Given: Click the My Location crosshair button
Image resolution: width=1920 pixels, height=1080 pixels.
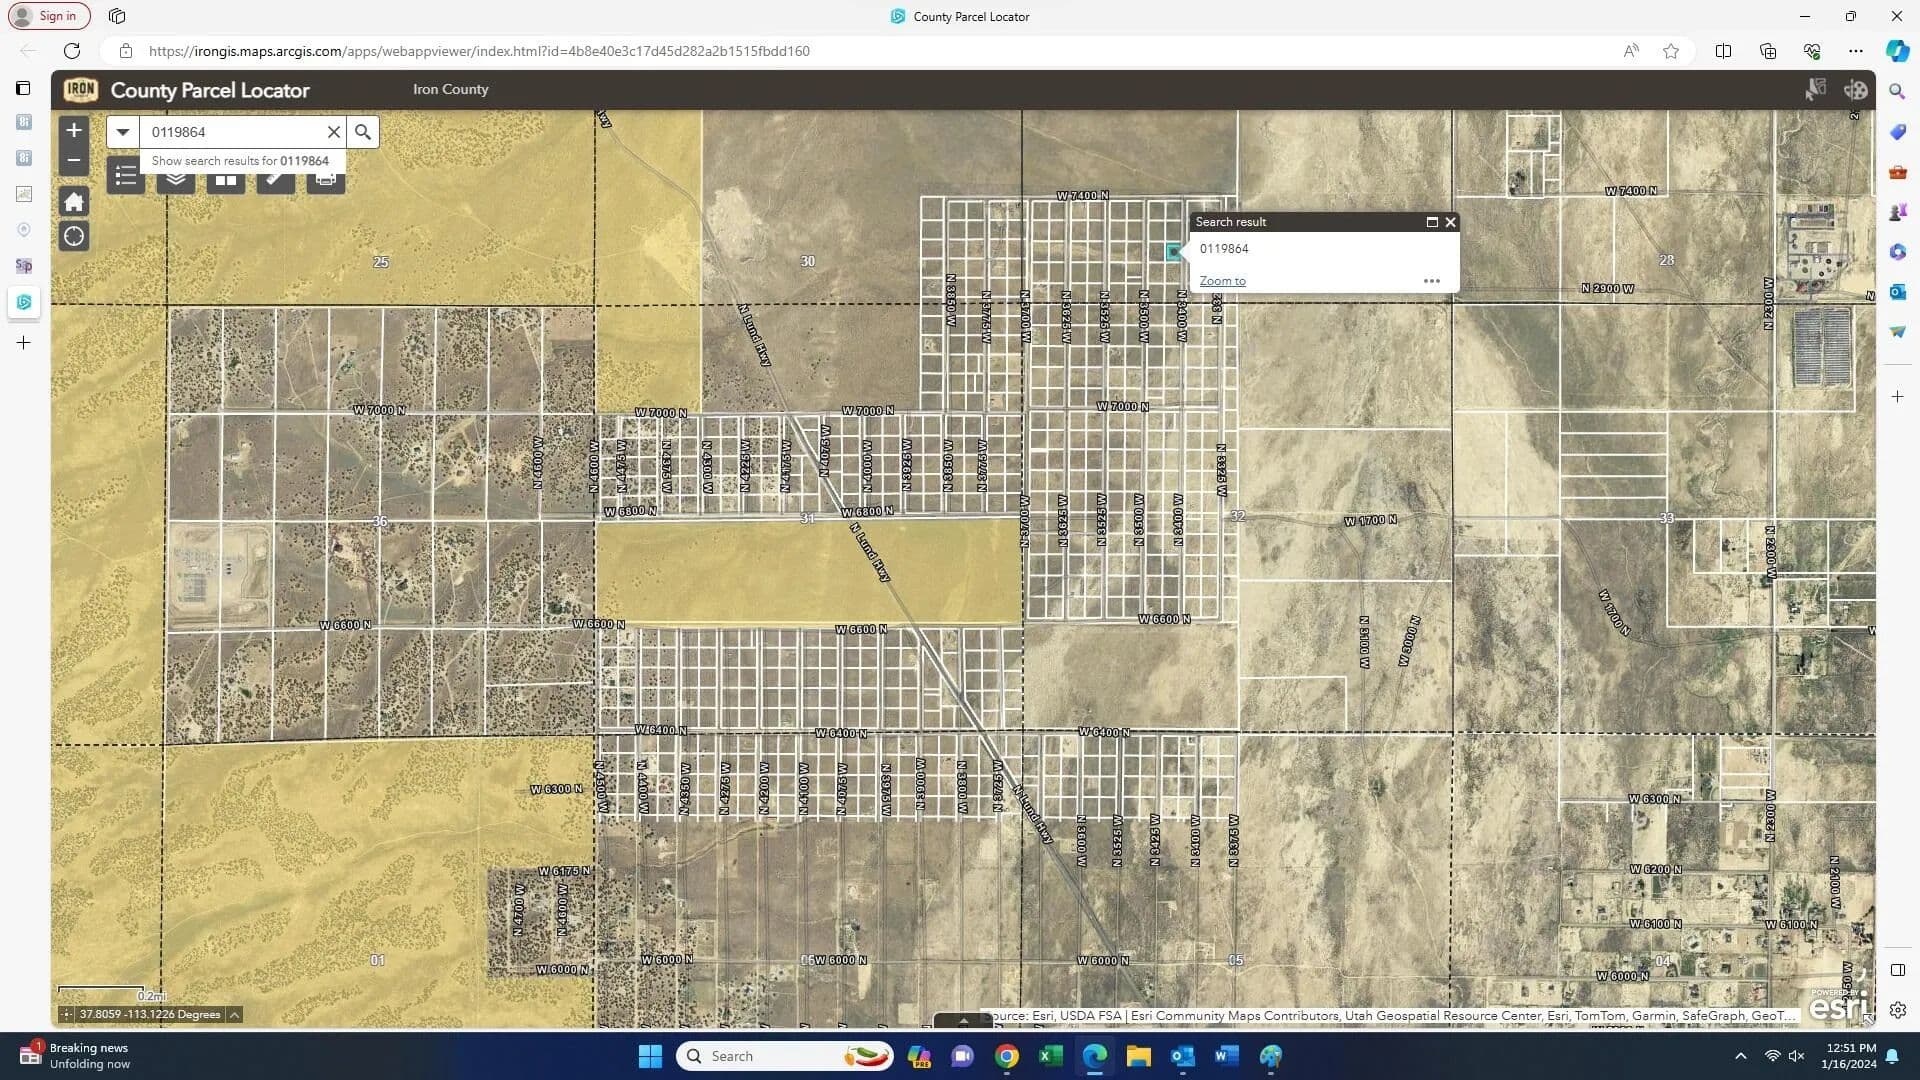Looking at the screenshot, I should click(x=74, y=237).
